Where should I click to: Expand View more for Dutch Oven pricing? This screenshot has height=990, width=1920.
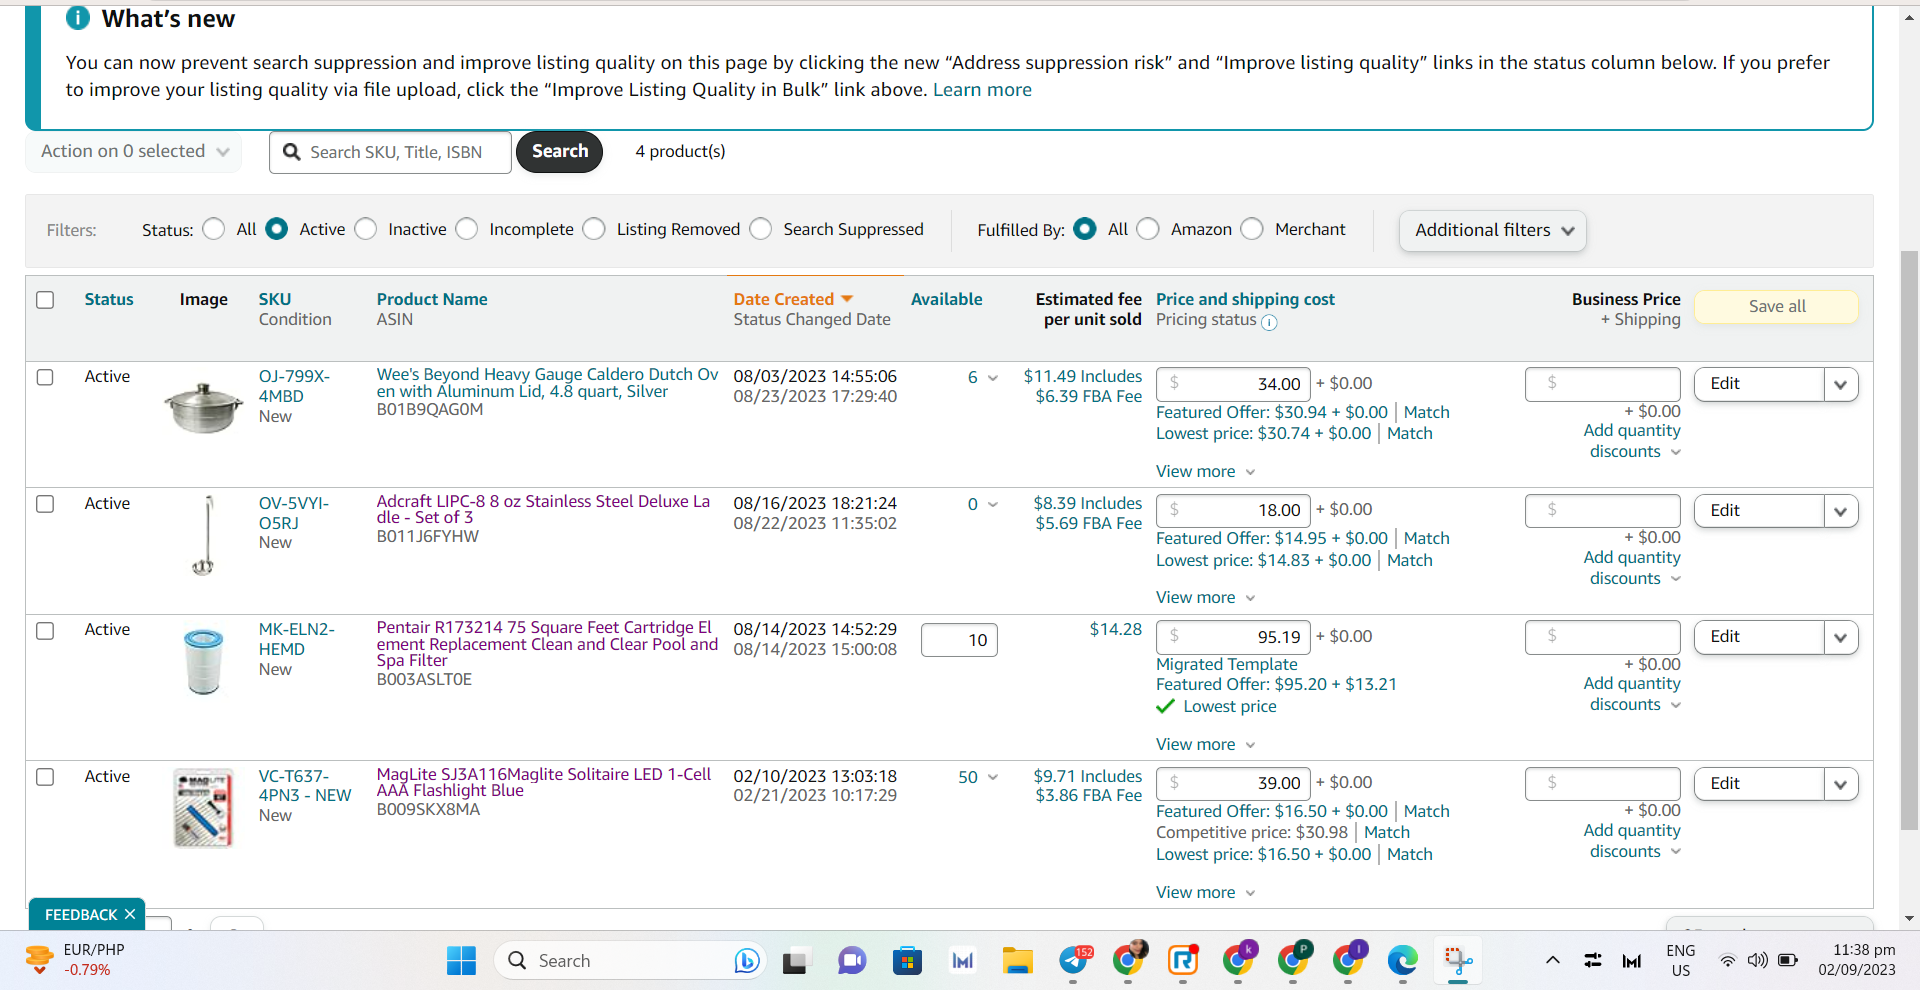click(1205, 471)
